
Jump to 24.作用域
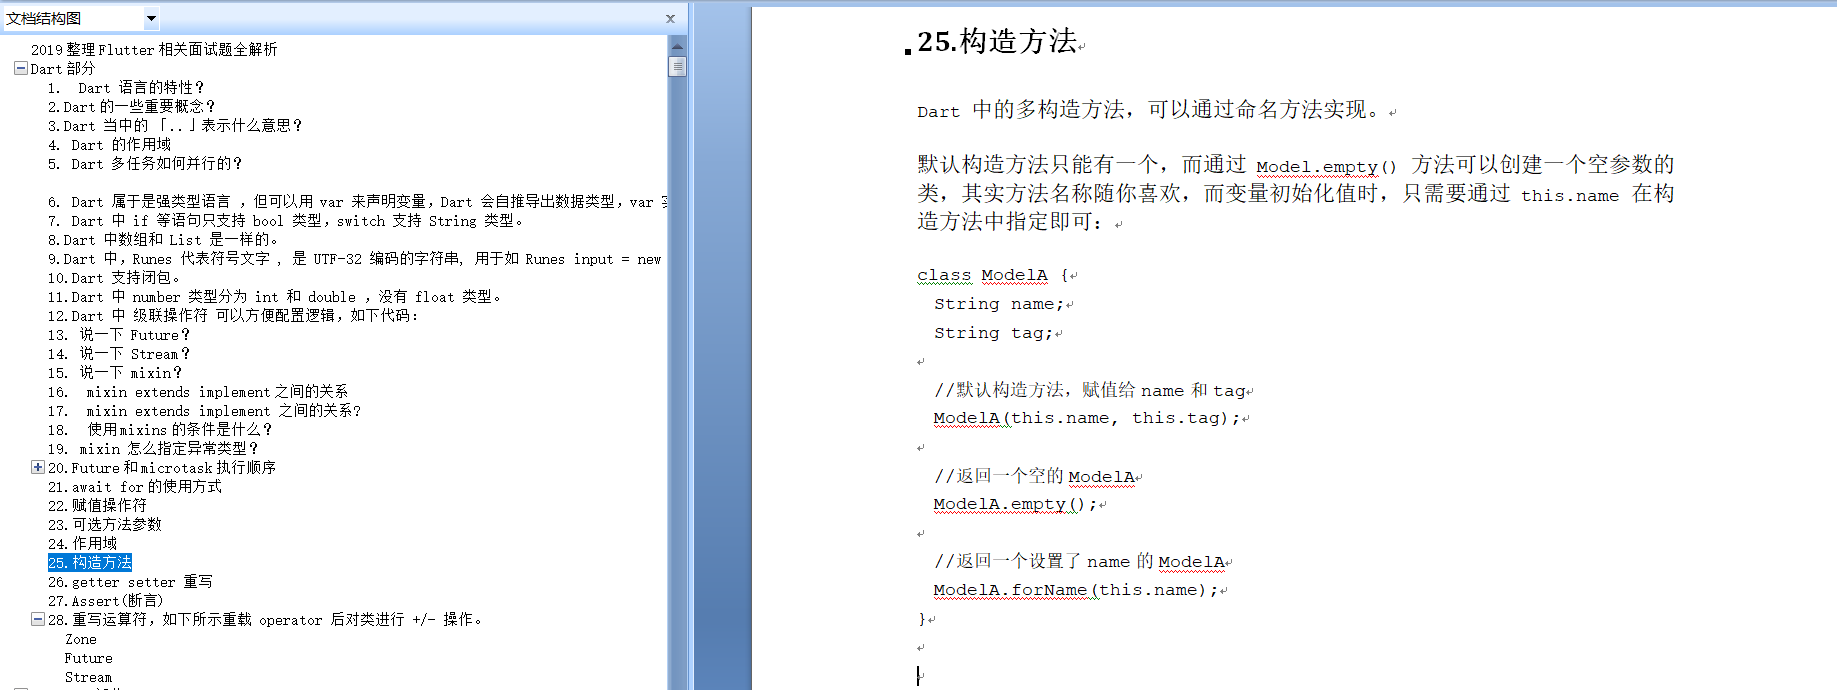pos(83,543)
